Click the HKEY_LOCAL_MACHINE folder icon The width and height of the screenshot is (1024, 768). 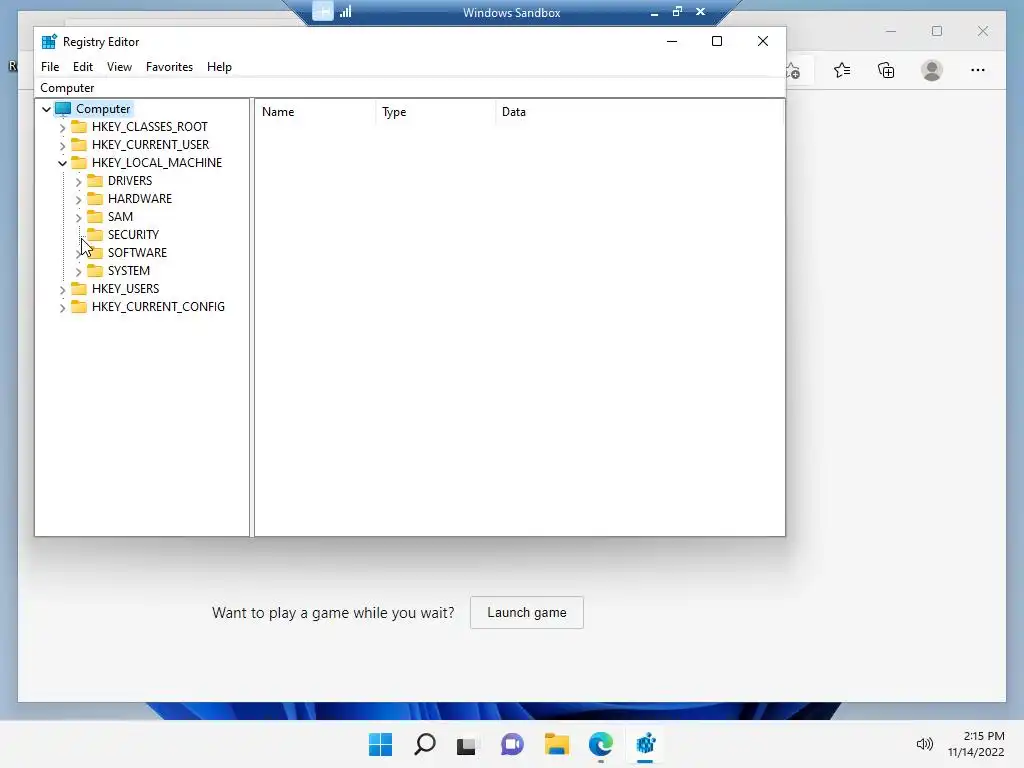click(79, 162)
